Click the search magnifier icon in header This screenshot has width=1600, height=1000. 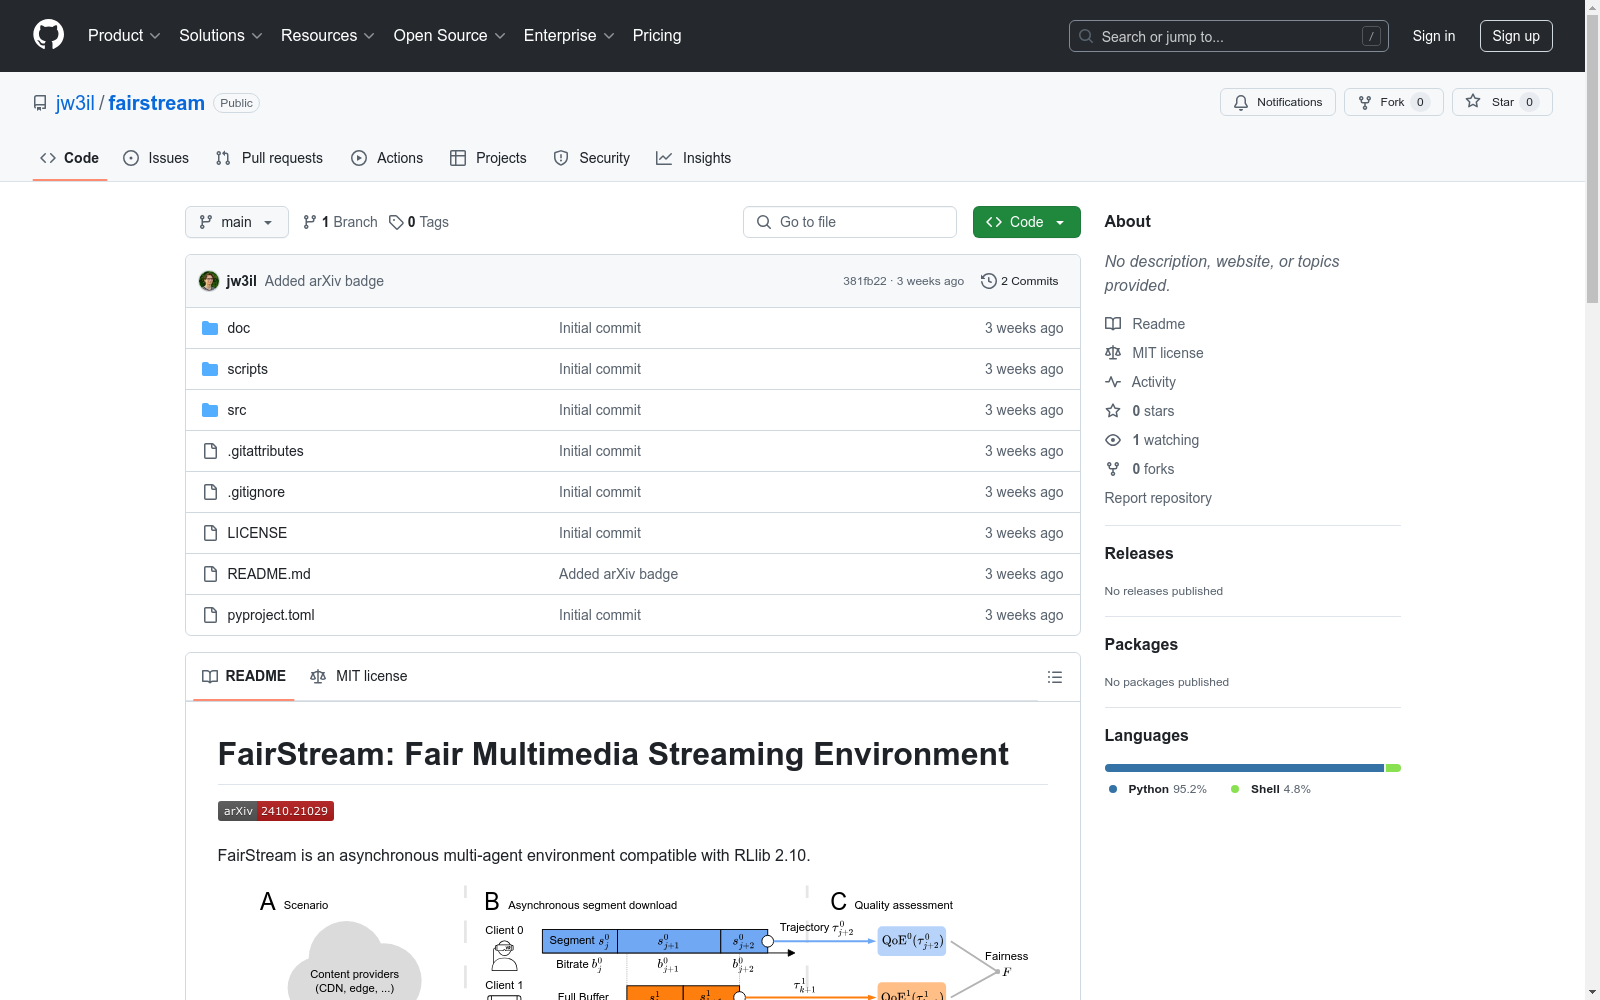[1086, 36]
